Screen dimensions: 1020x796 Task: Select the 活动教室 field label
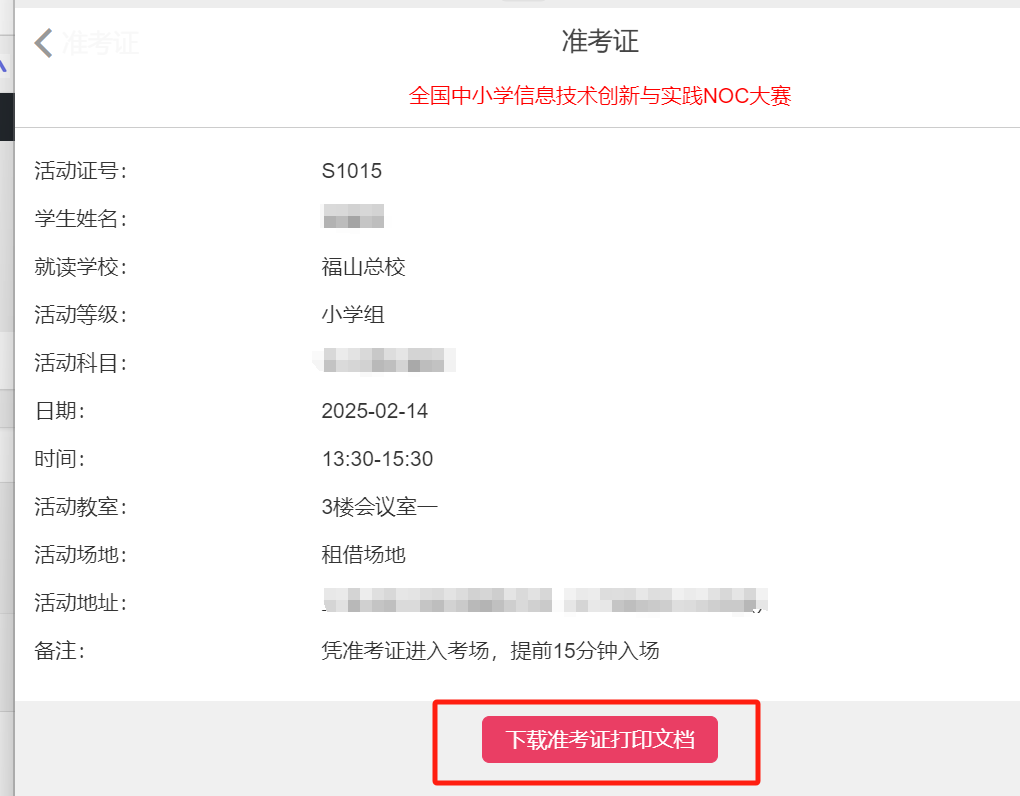(x=81, y=507)
